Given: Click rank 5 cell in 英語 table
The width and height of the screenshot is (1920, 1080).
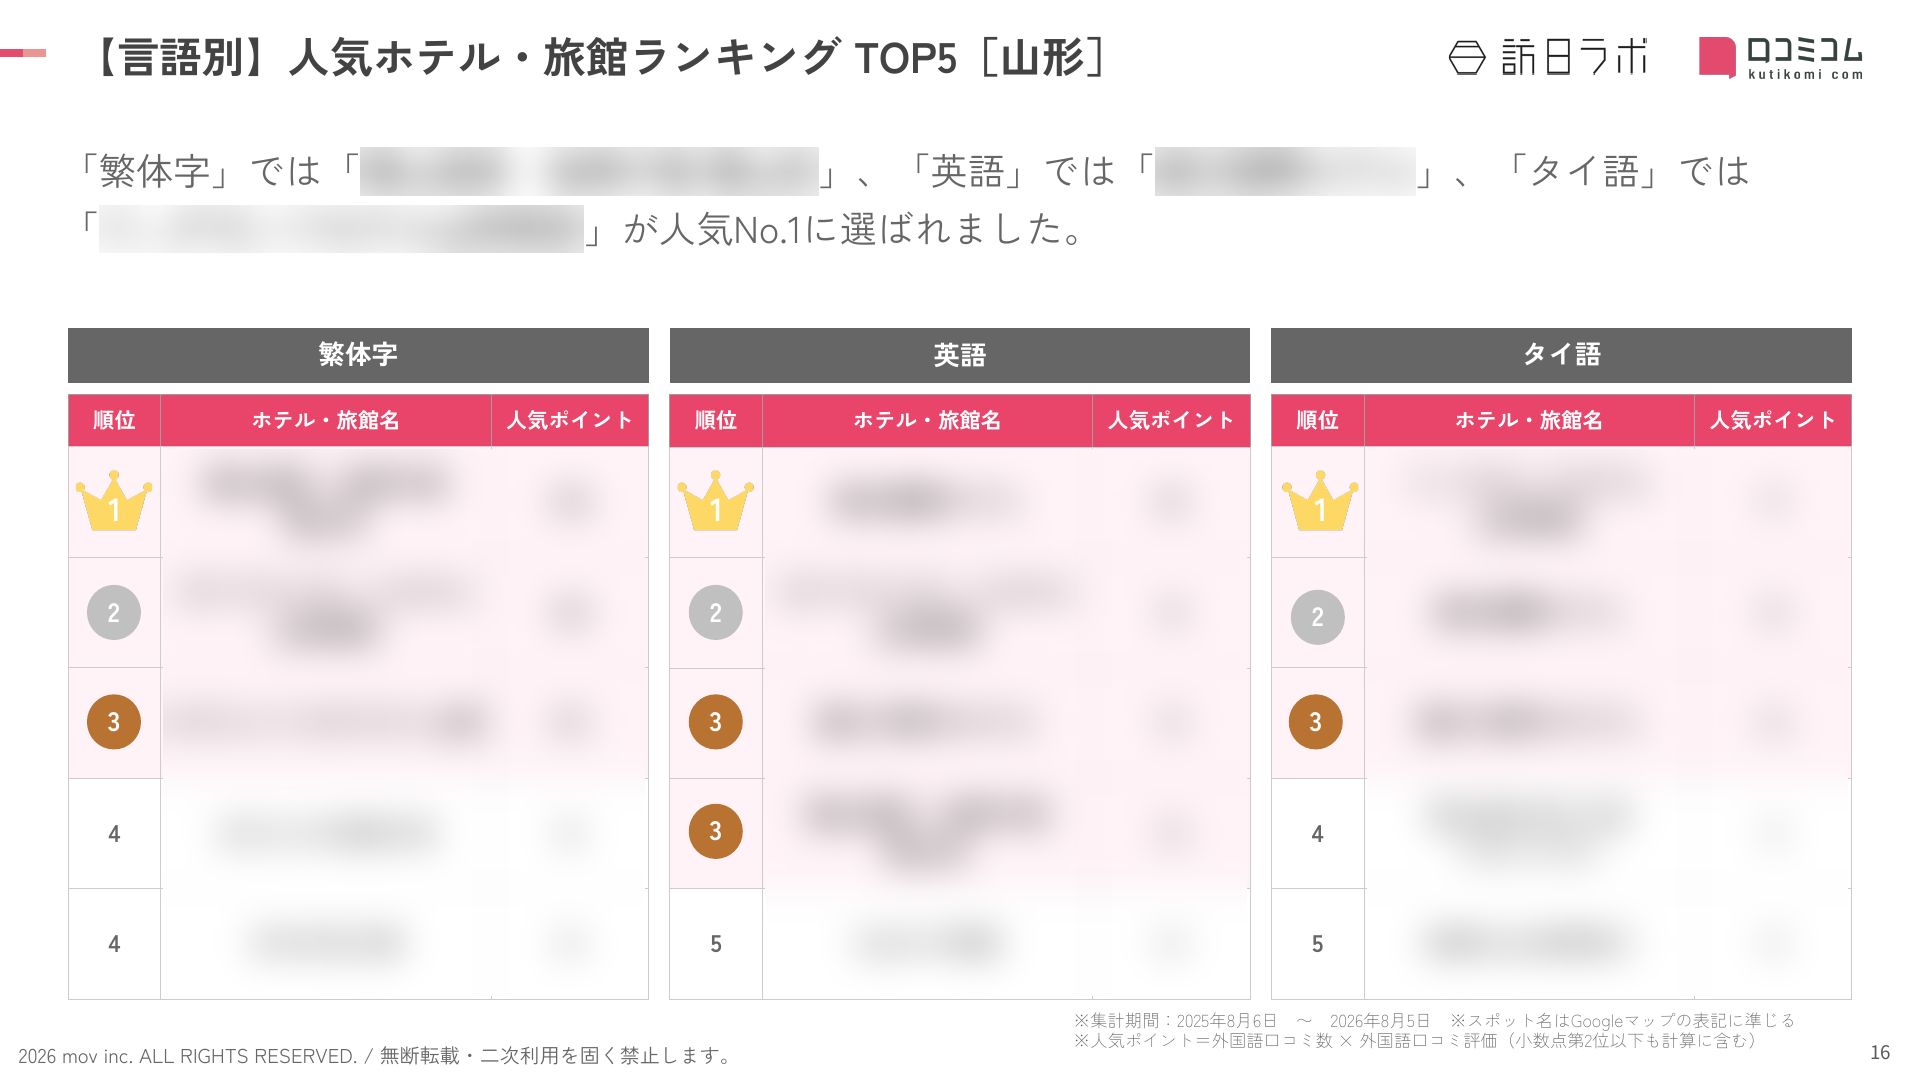Looking at the screenshot, I should pos(716,944).
